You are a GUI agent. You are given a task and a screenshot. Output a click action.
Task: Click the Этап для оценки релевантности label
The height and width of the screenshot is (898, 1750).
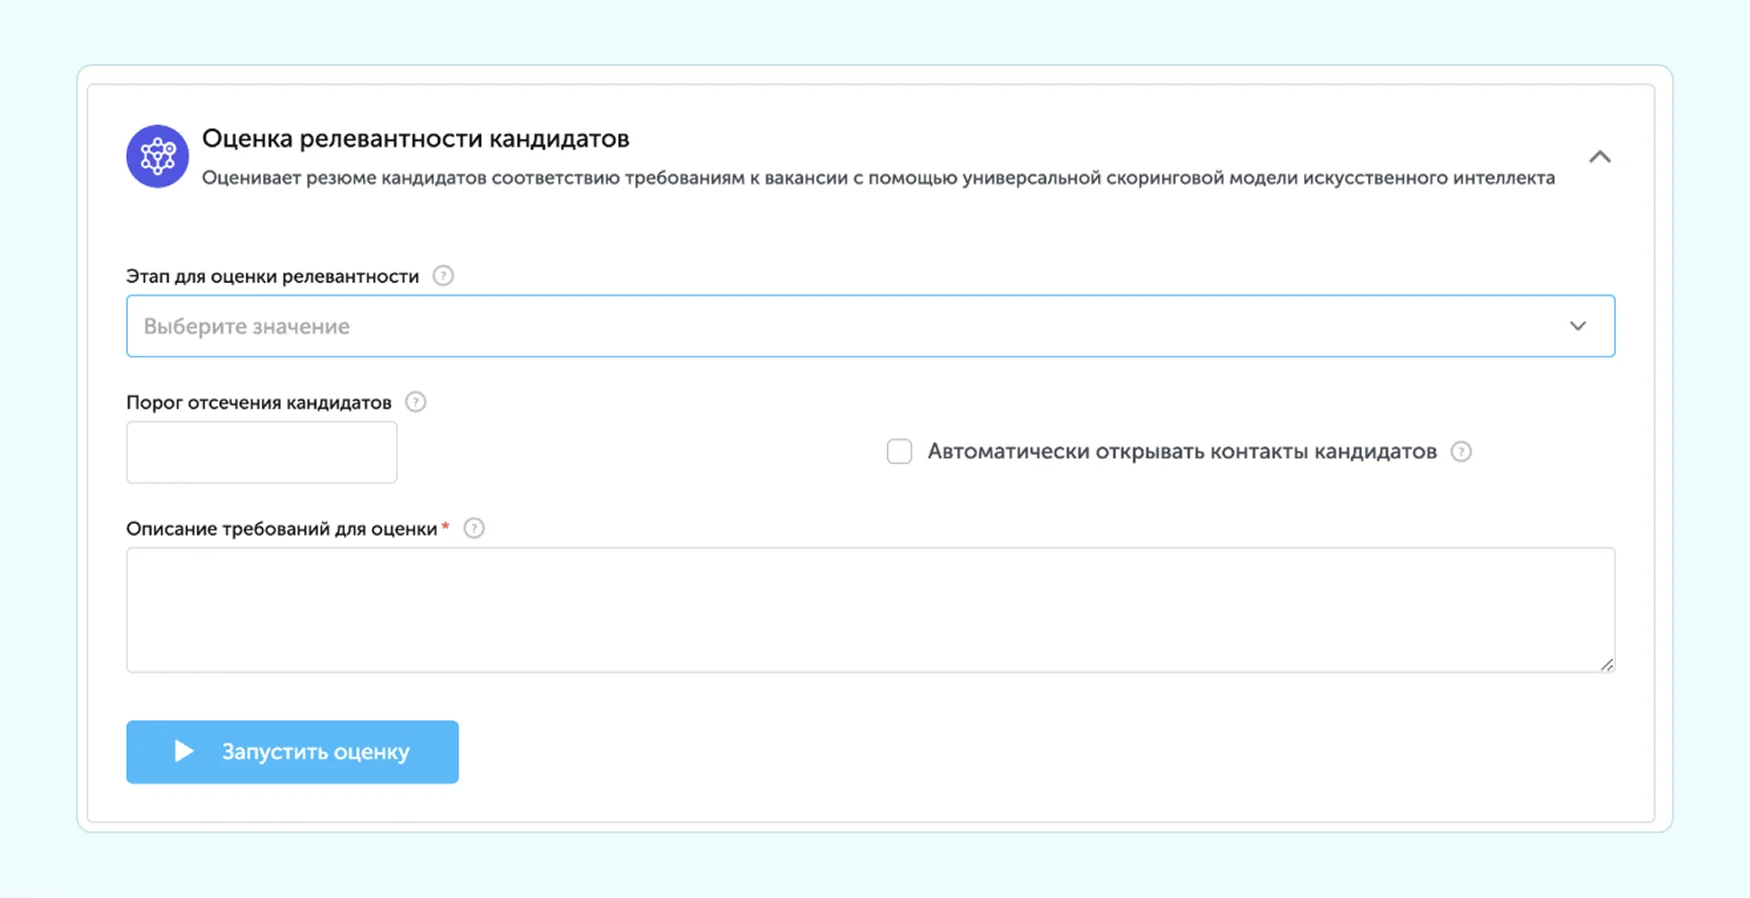273,277
